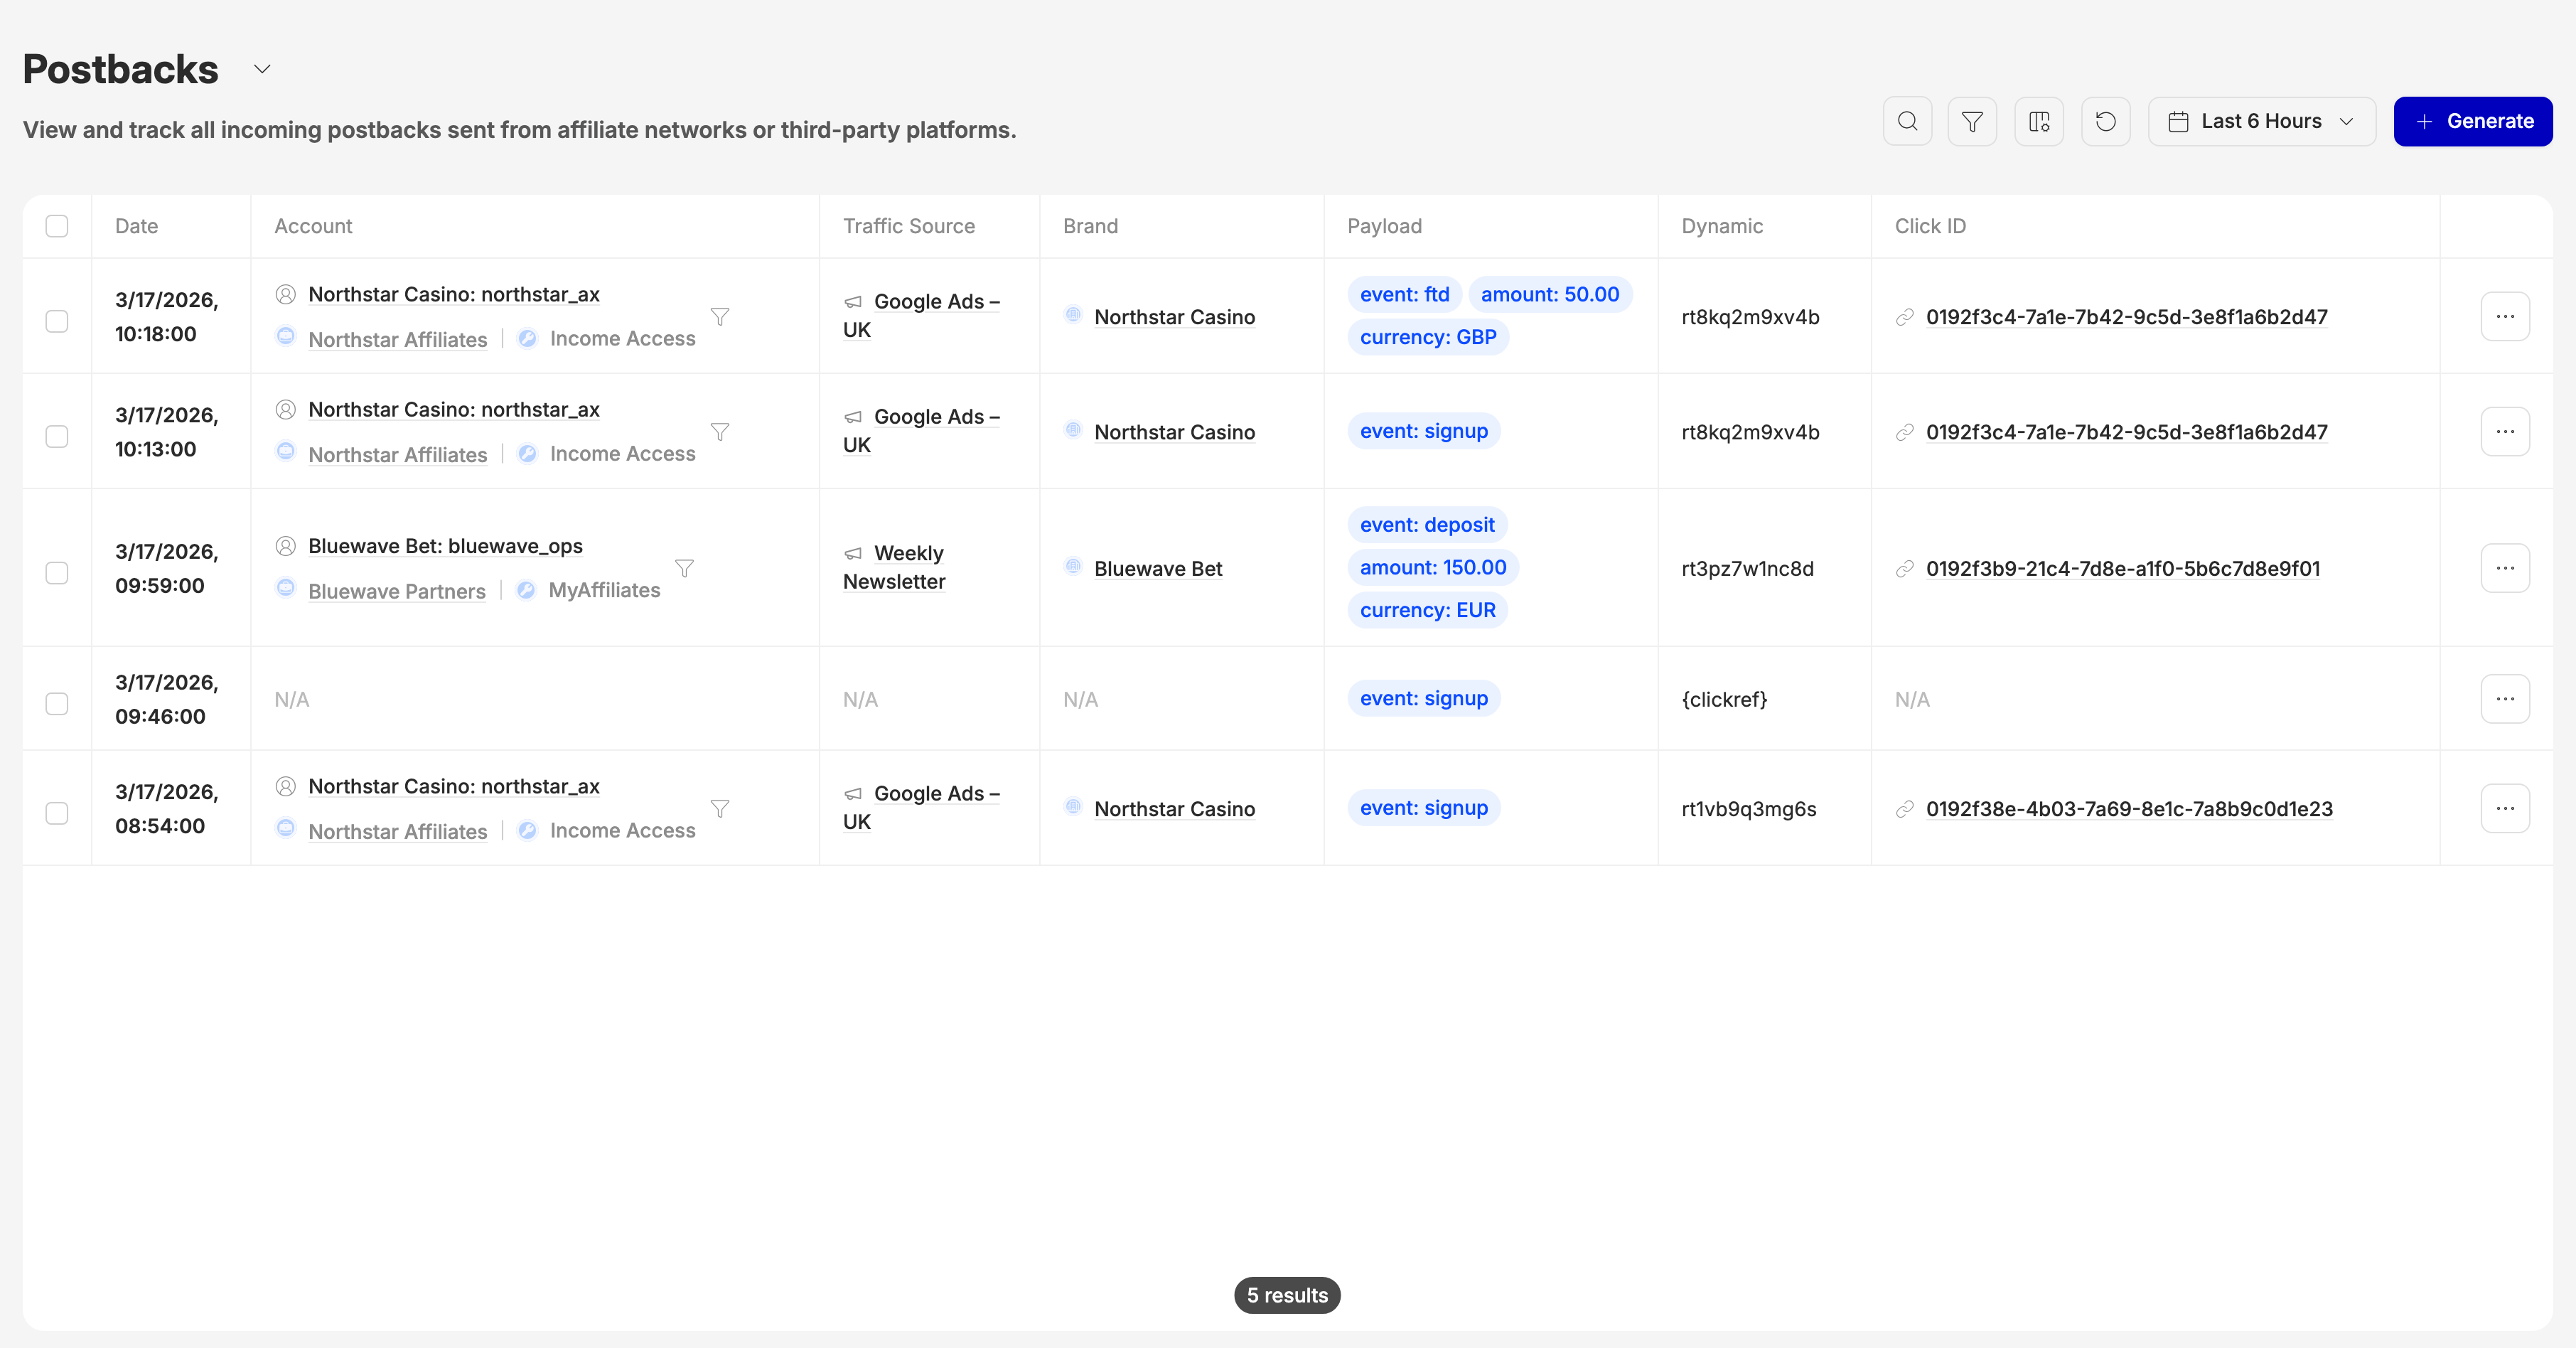Open the filter funnel button in the toolbar
Image resolution: width=2576 pixels, height=1348 pixels.
(x=1972, y=121)
